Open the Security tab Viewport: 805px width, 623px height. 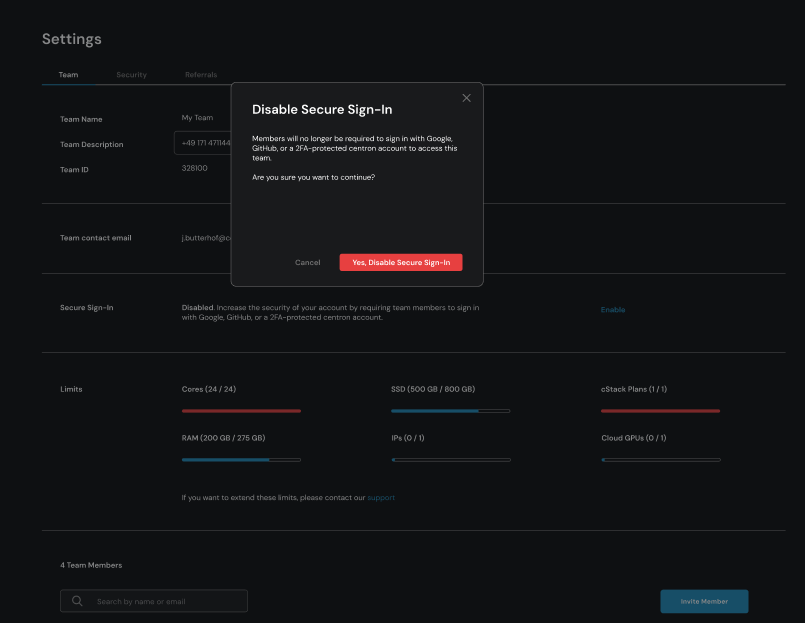pyautogui.click(x=131, y=75)
